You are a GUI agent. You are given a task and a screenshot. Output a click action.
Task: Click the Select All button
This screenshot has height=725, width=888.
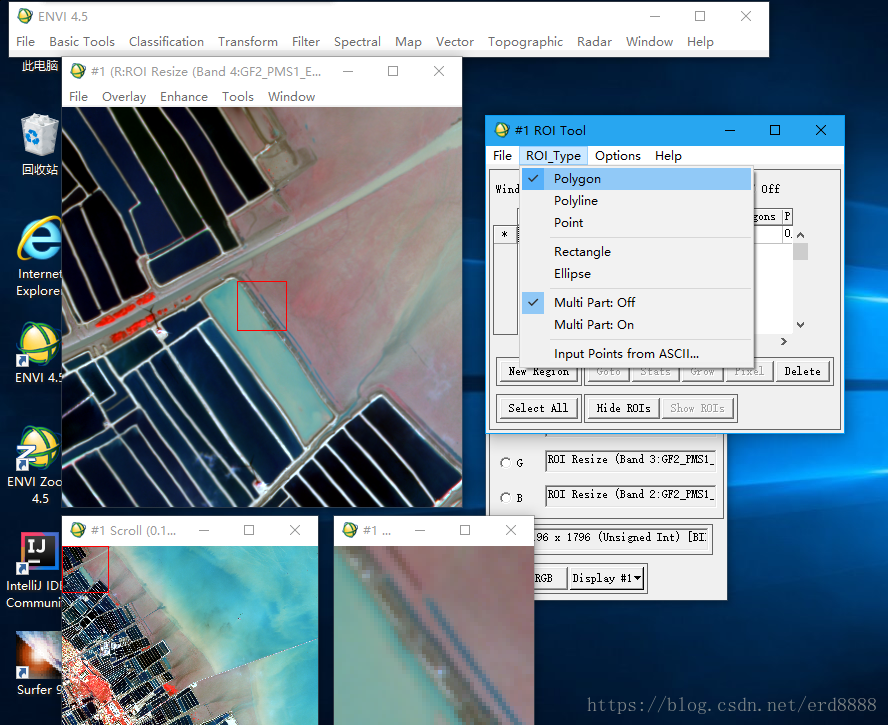click(538, 408)
